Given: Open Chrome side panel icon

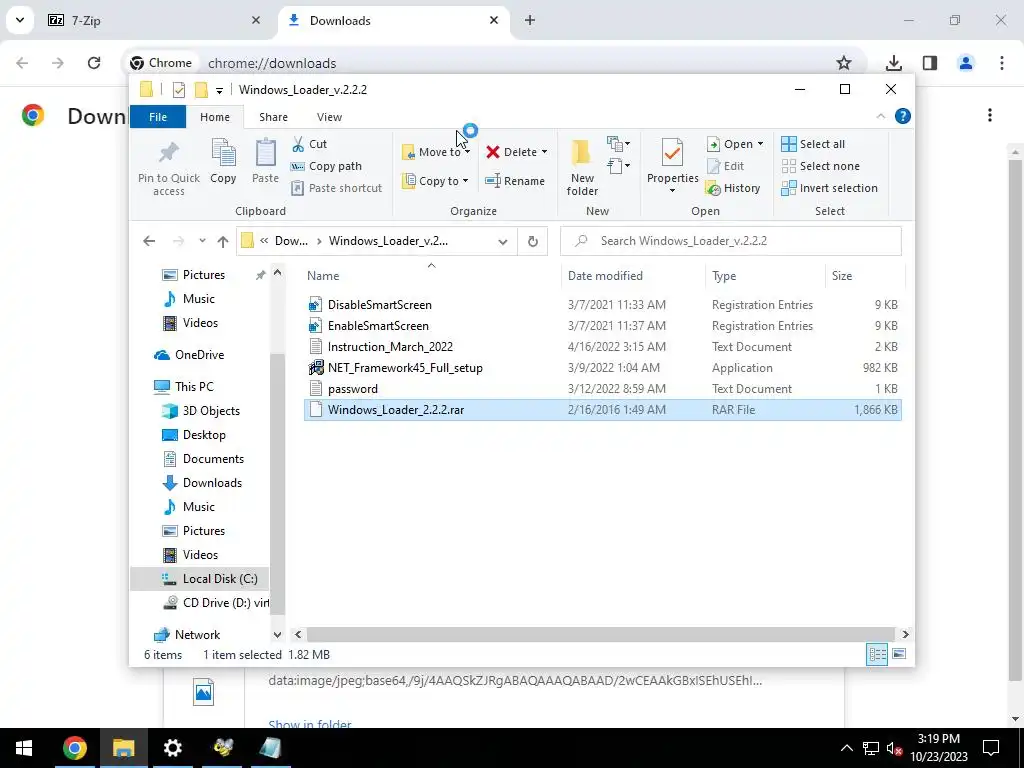Looking at the screenshot, I should click(930, 63).
